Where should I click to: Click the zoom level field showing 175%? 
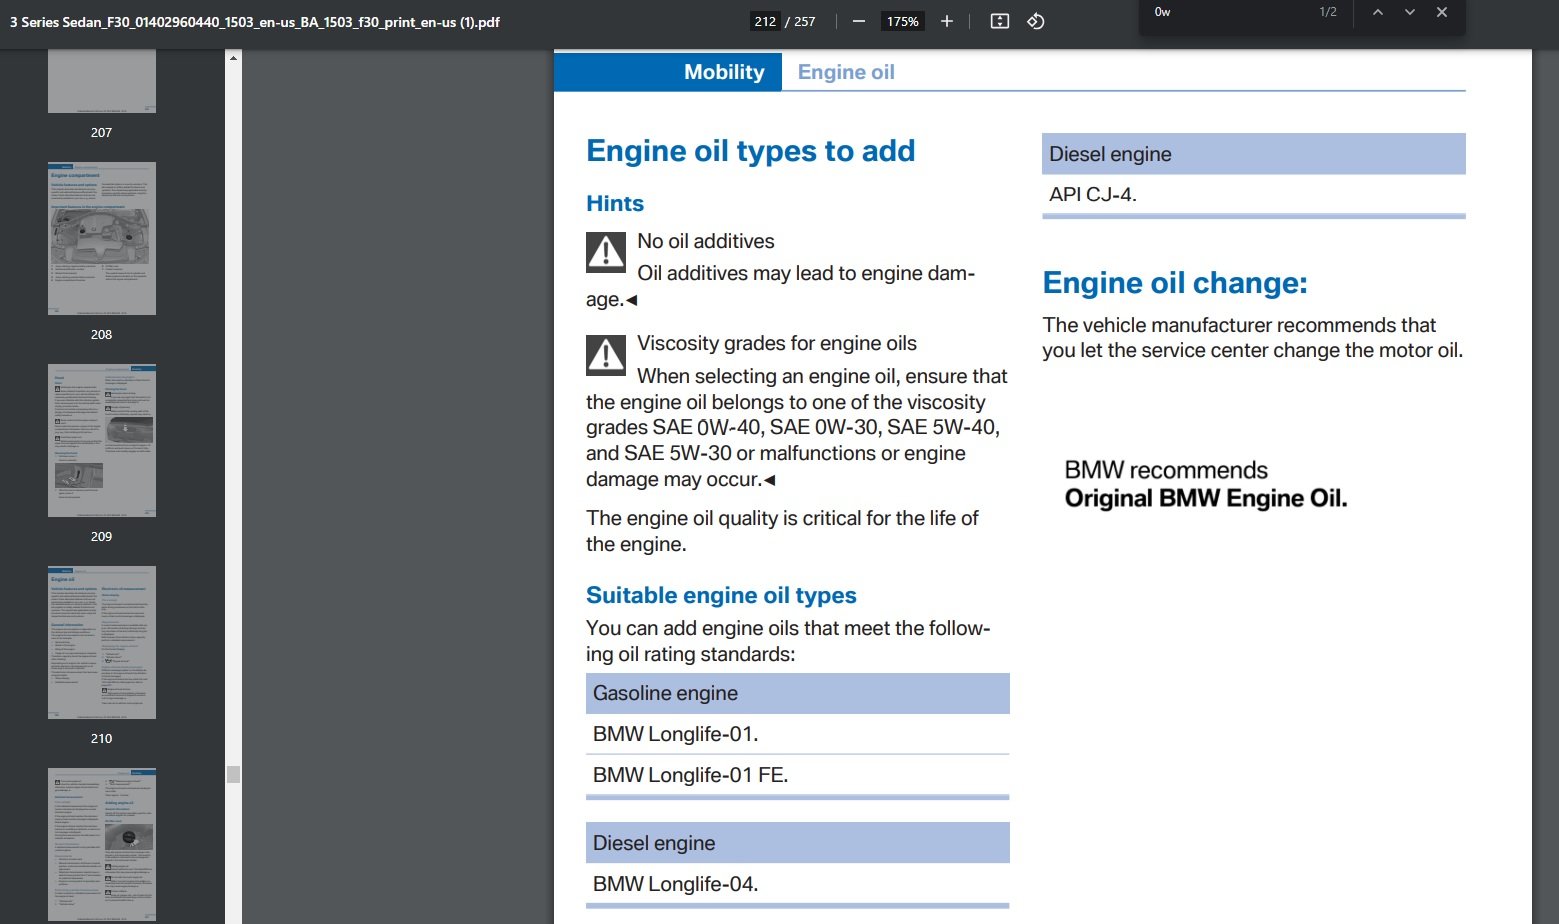pyautogui.click(x=903, y=21)
